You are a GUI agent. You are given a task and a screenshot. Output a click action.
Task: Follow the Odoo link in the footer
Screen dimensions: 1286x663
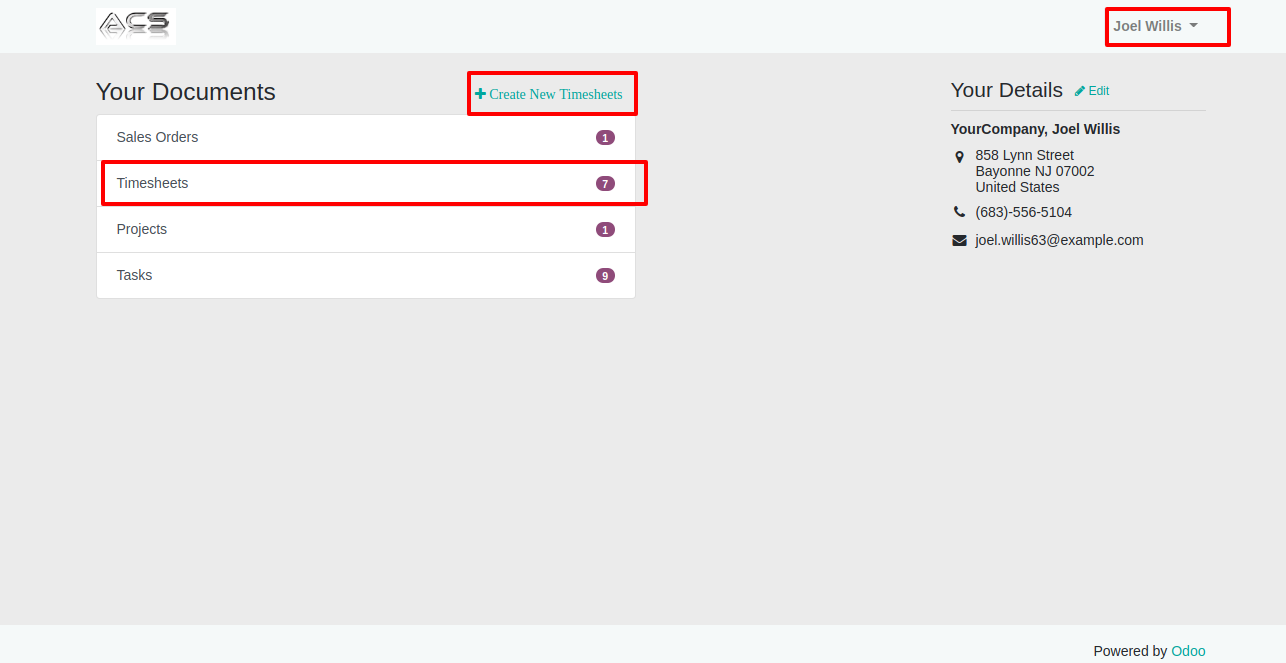click(1188, 651)
